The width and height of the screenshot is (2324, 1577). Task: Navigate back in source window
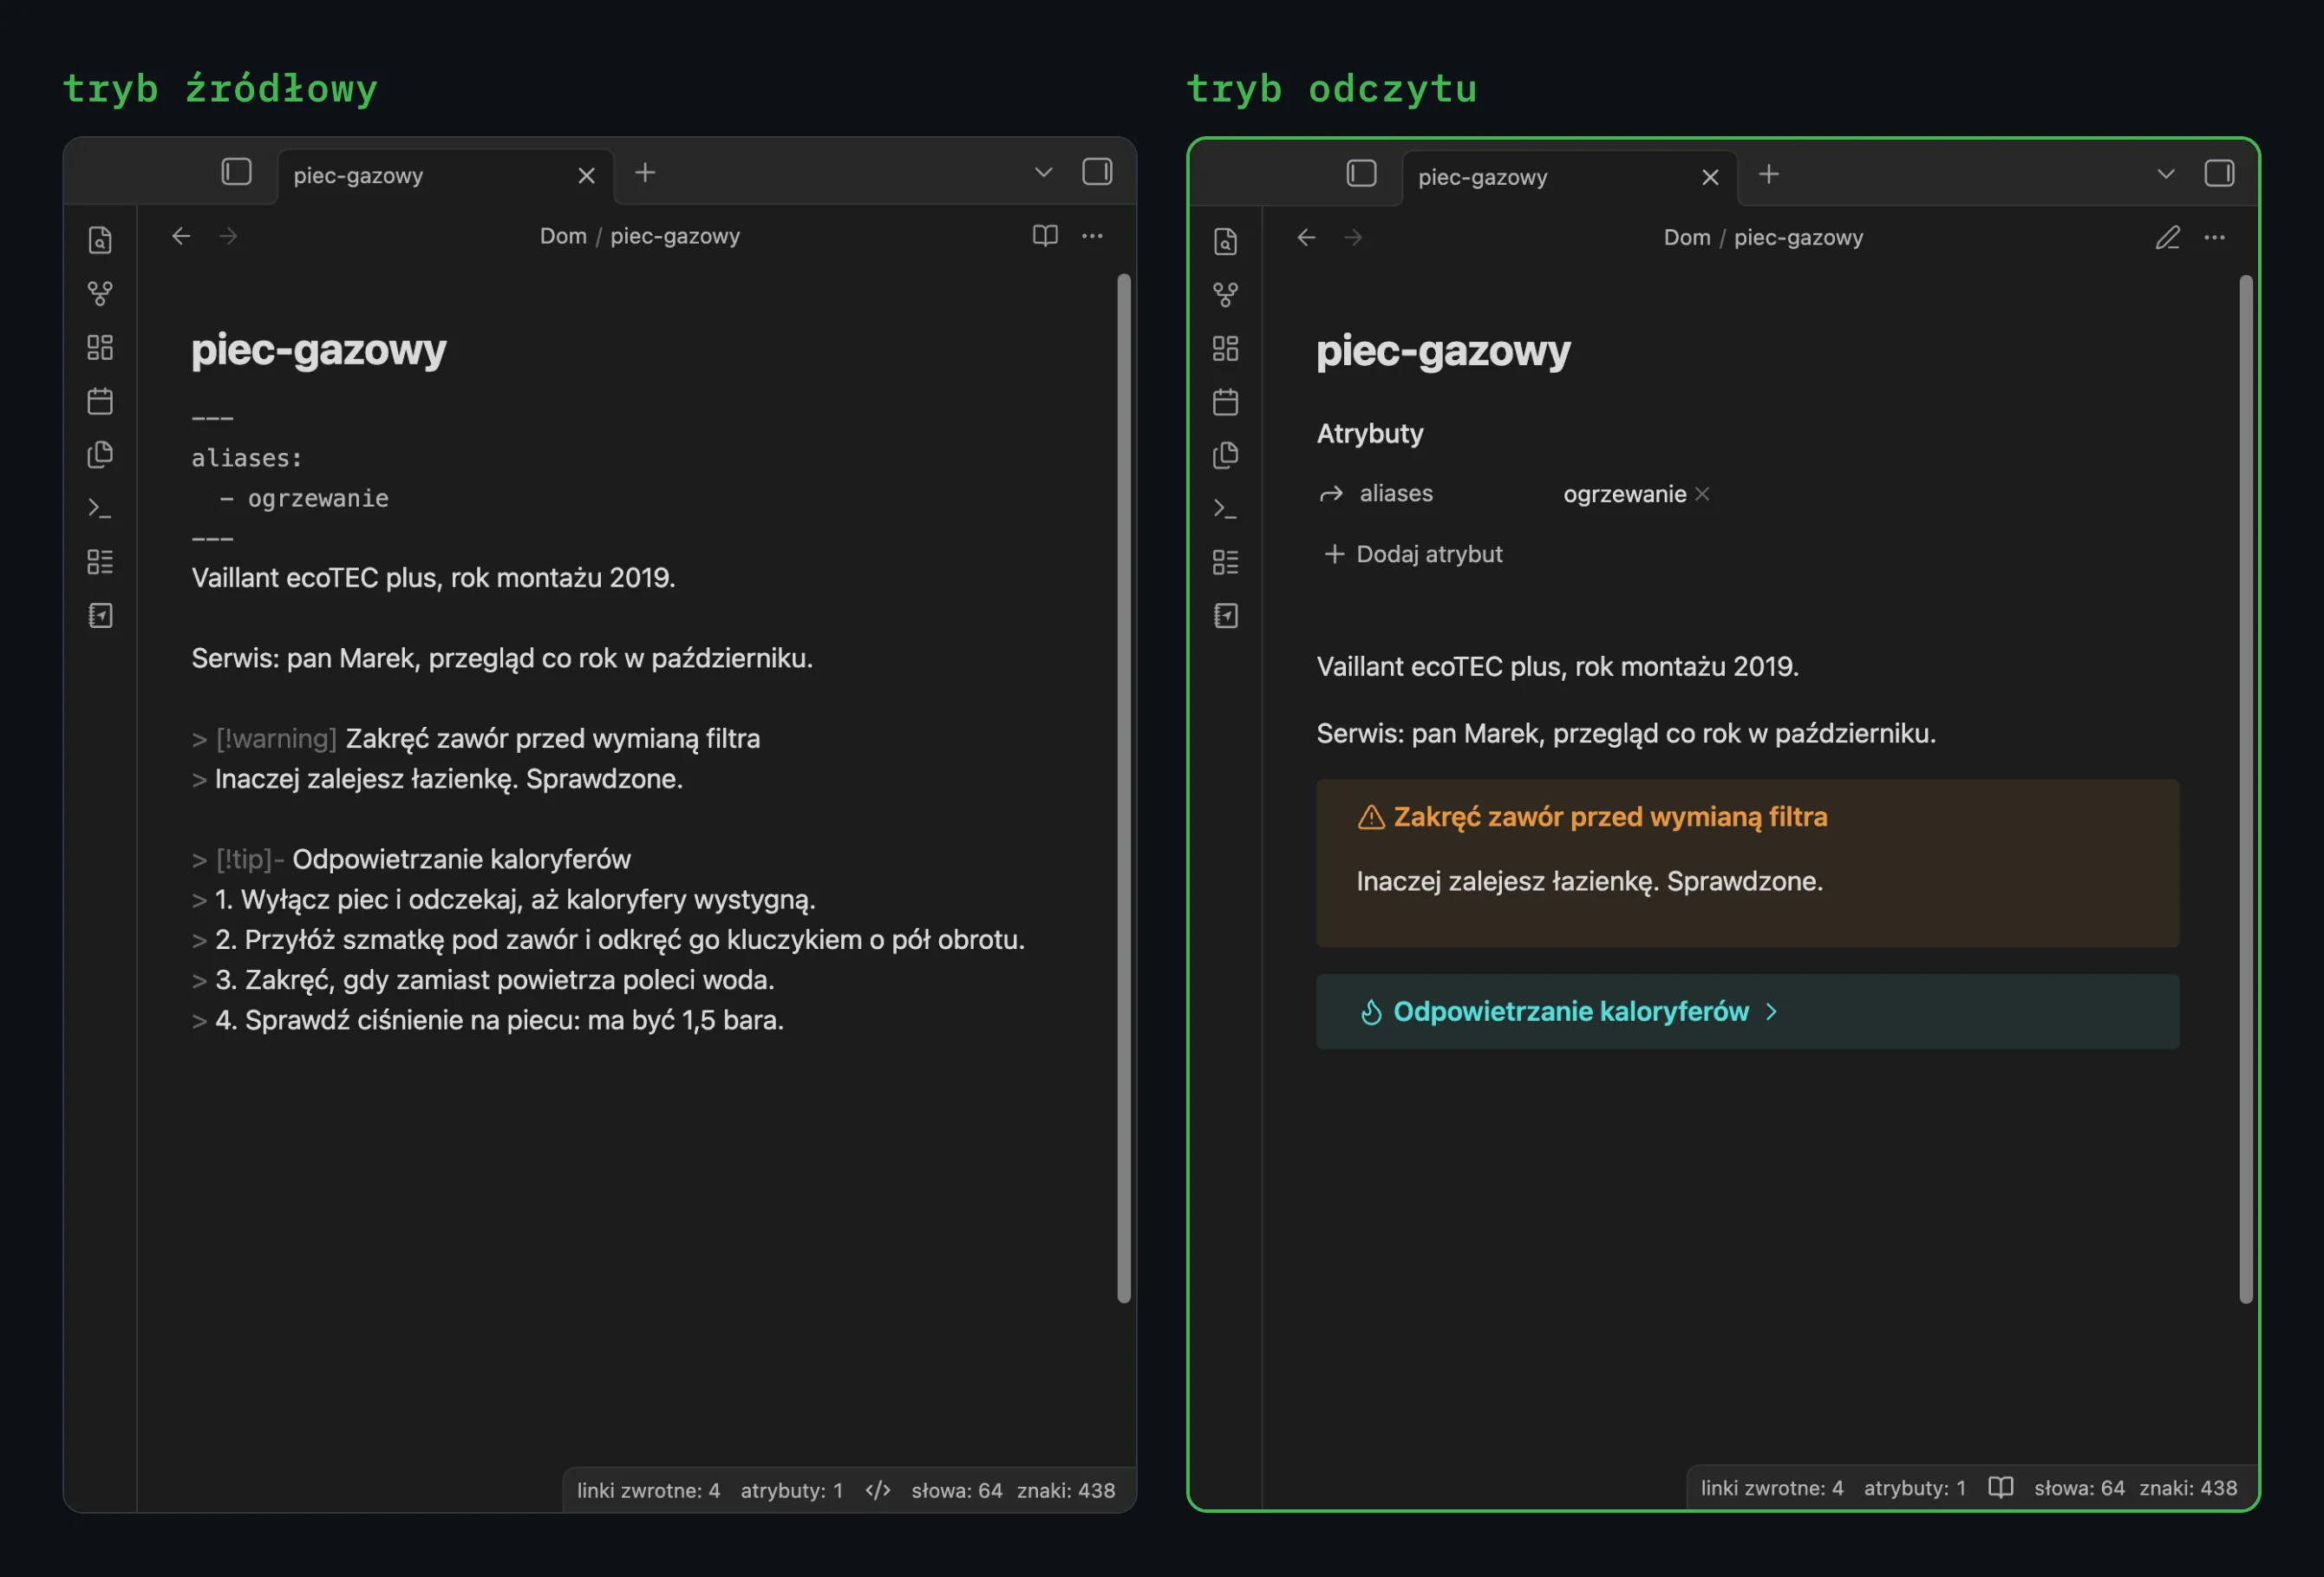click(181, 236)
